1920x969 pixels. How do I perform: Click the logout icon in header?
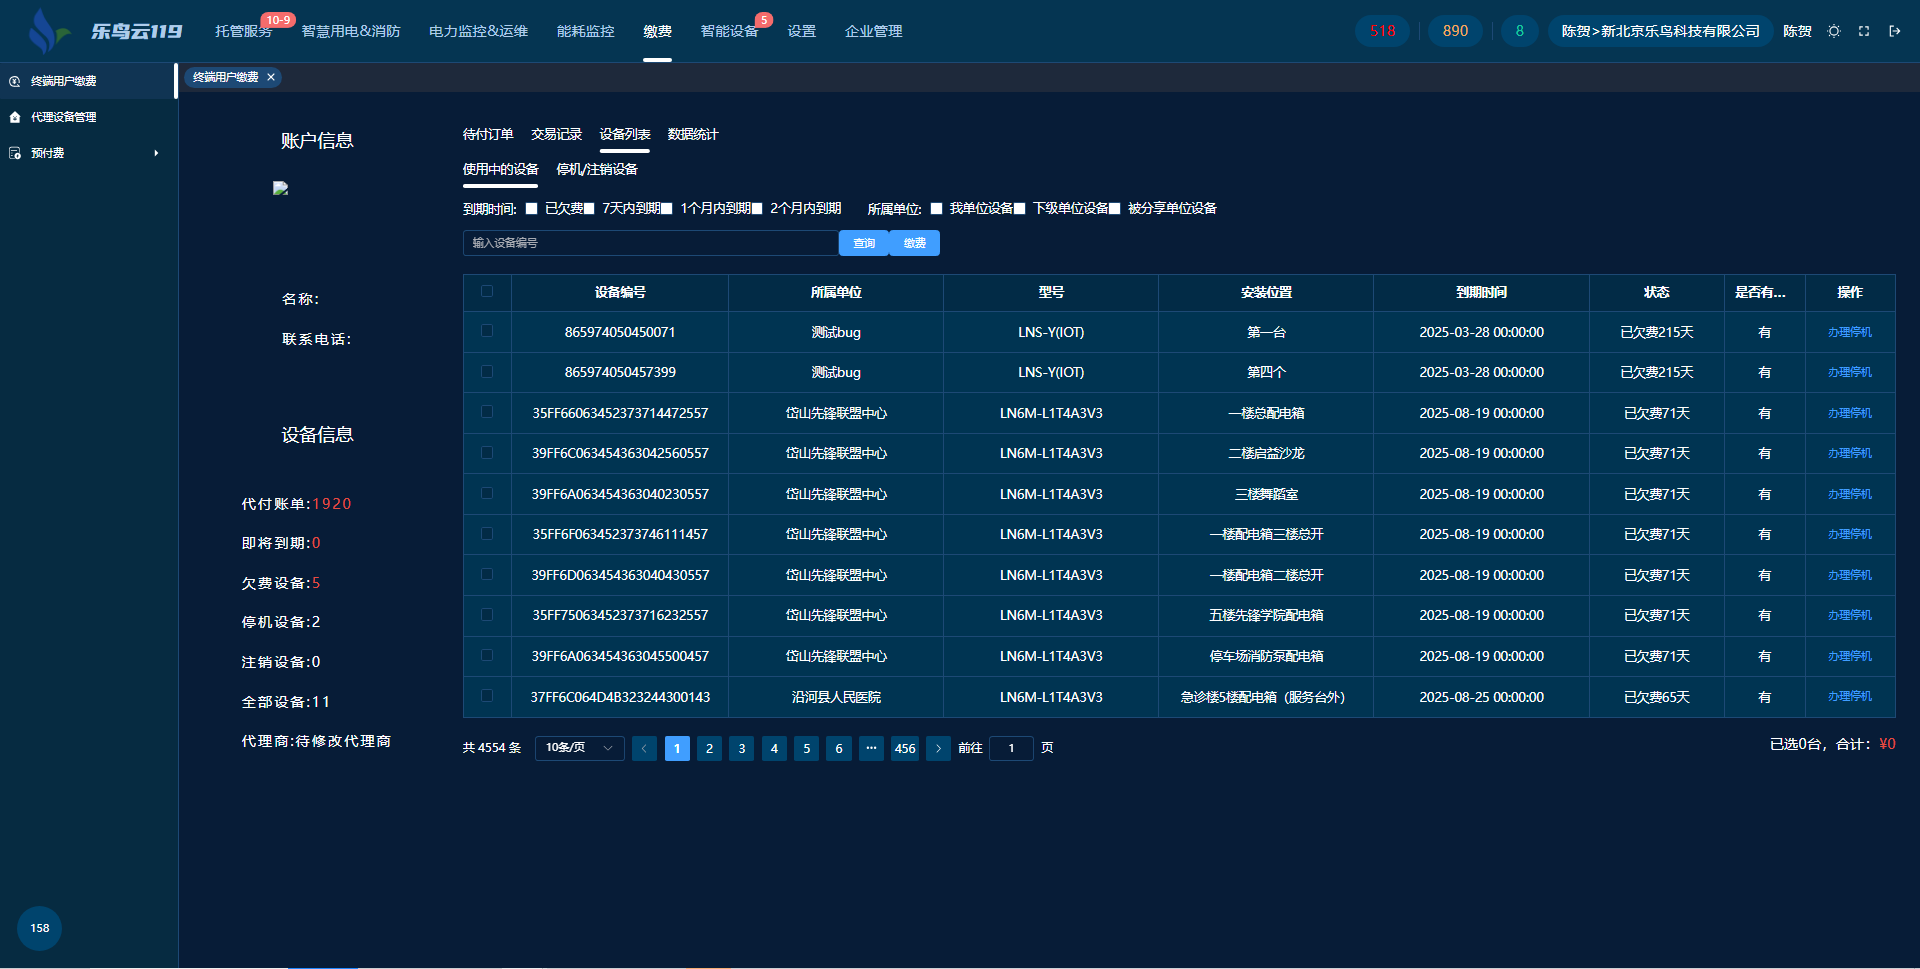(x=1894, y=31)
